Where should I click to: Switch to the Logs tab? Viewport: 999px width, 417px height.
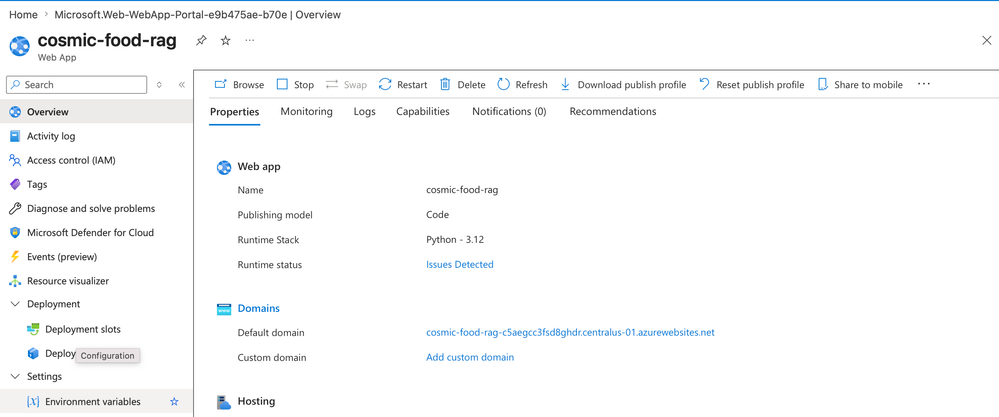pyautogui.click(x=364, y=111)
